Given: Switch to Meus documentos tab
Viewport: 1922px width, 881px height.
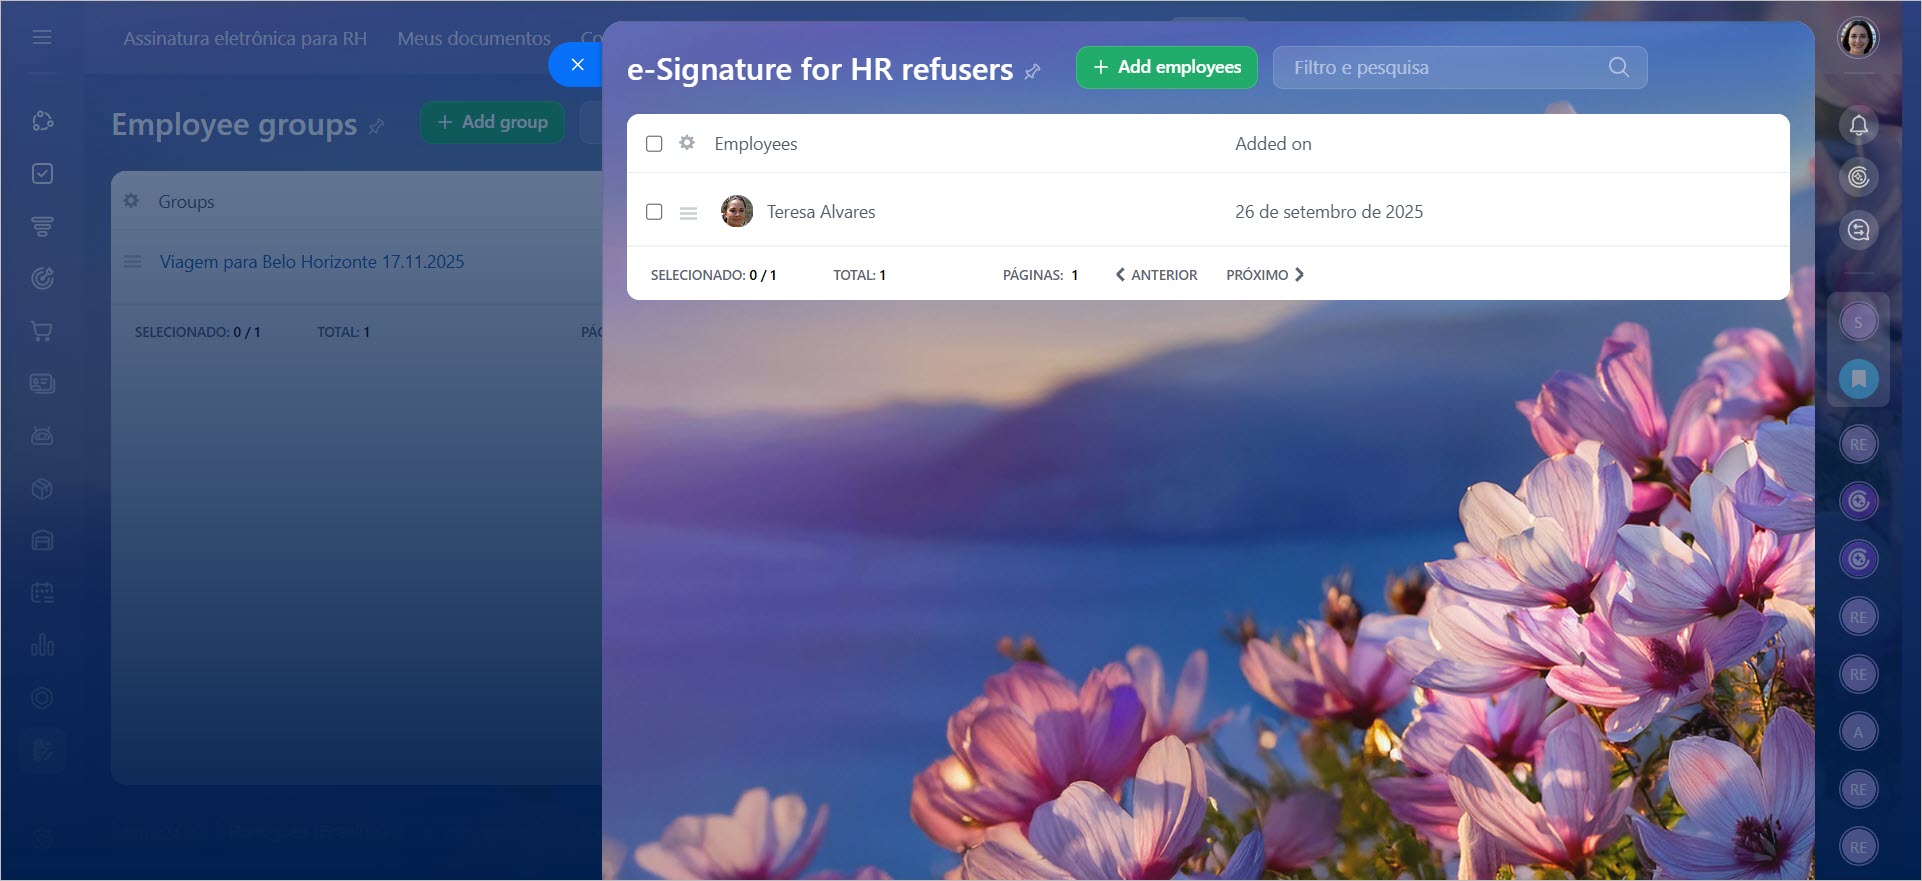Looking at the screenshot, I should [474, 38].
